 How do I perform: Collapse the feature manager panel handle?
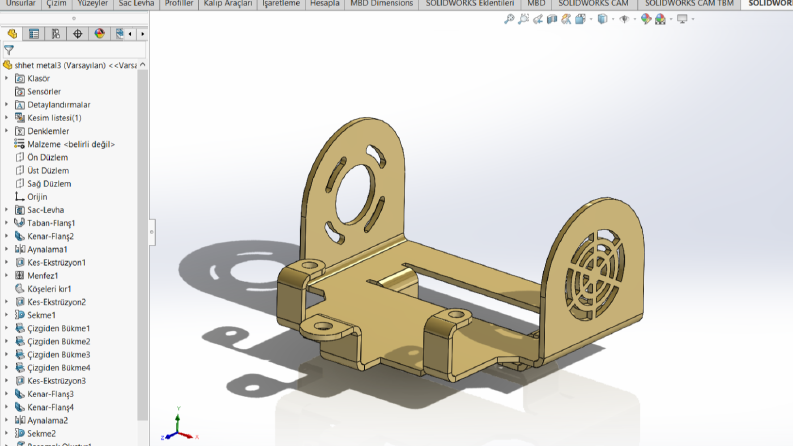tap(151, 232)
